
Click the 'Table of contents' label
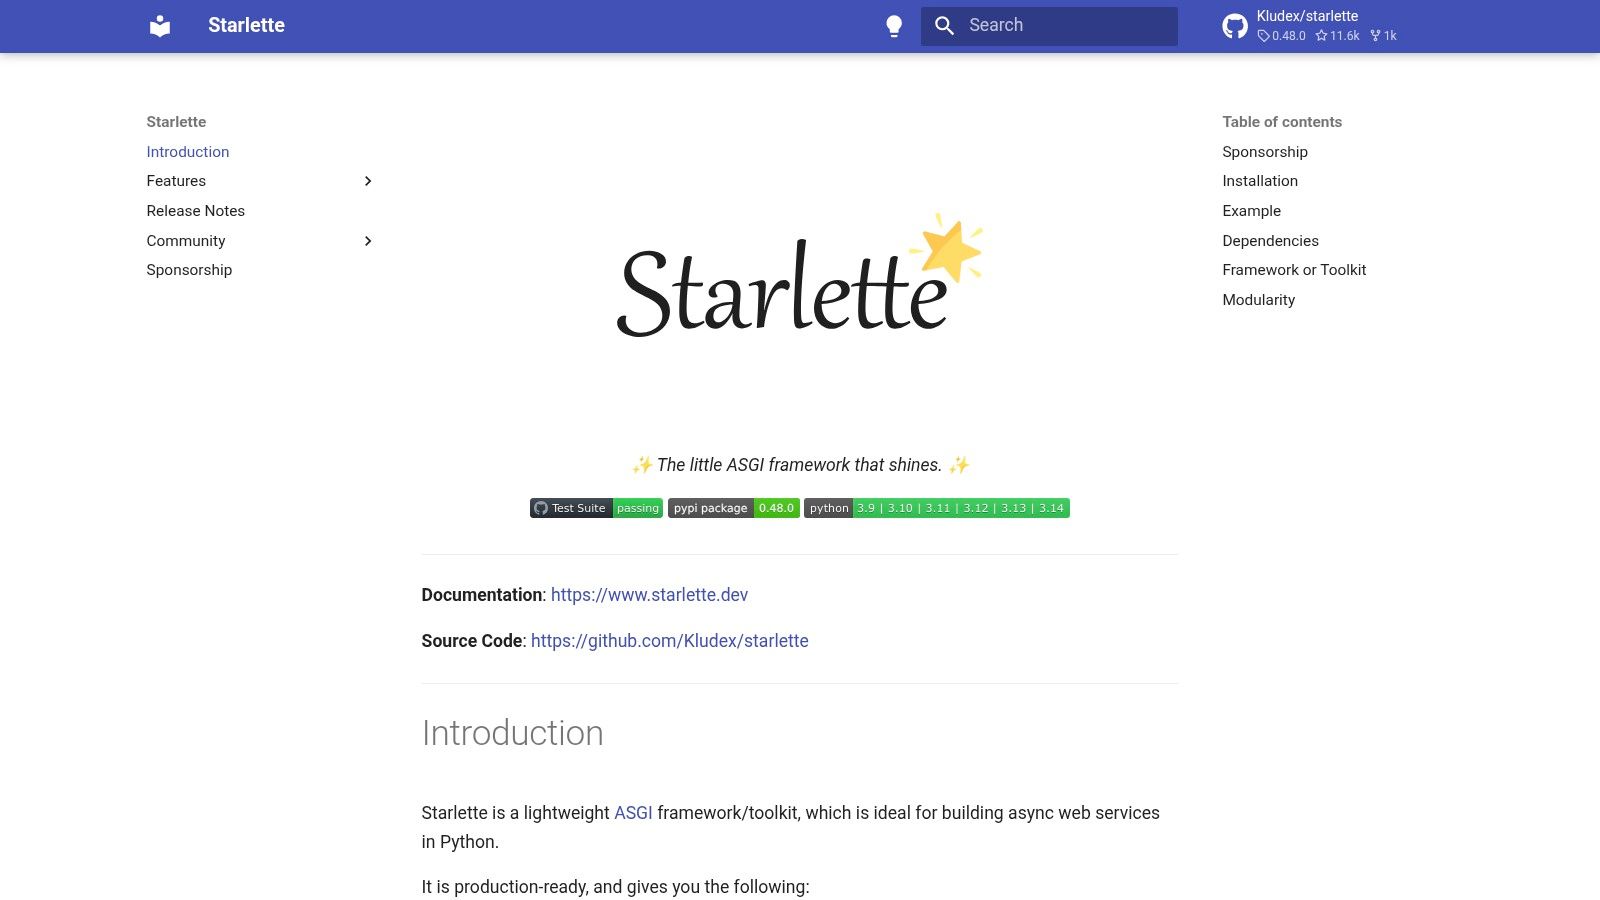(x=1282, y=122)
